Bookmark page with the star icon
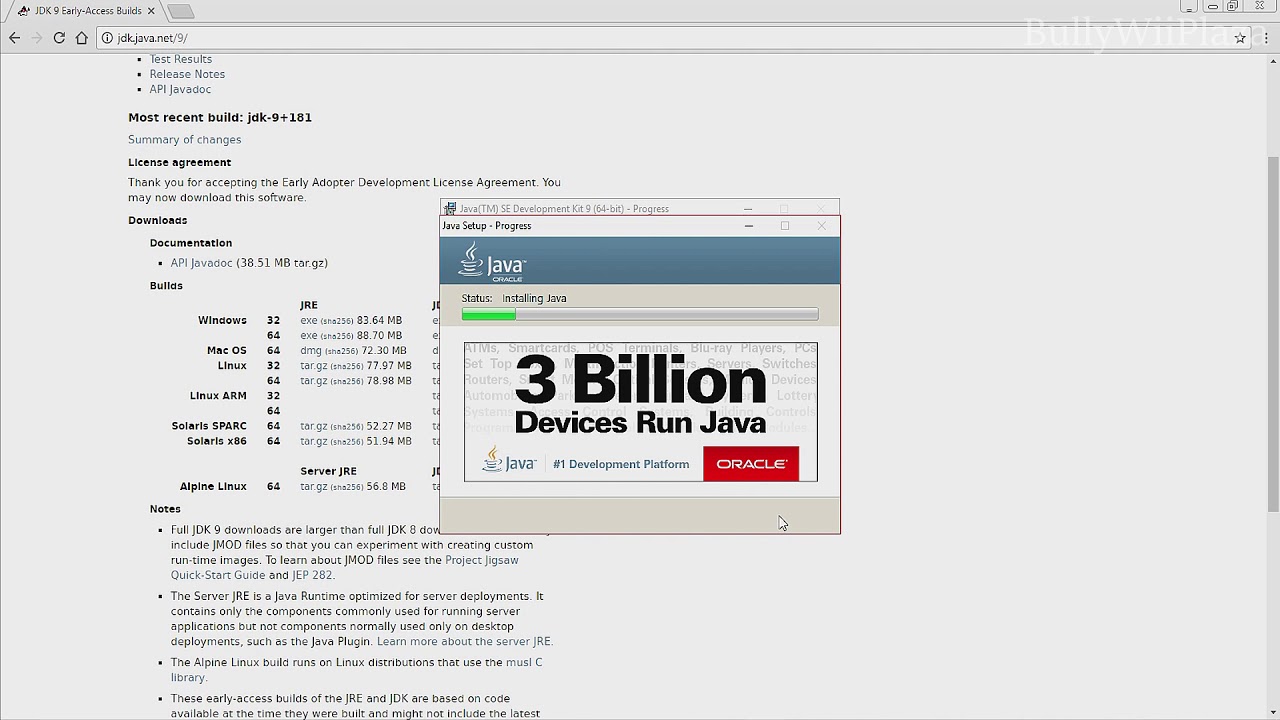Screen dimensions: 1280x720 [1240, 38]
